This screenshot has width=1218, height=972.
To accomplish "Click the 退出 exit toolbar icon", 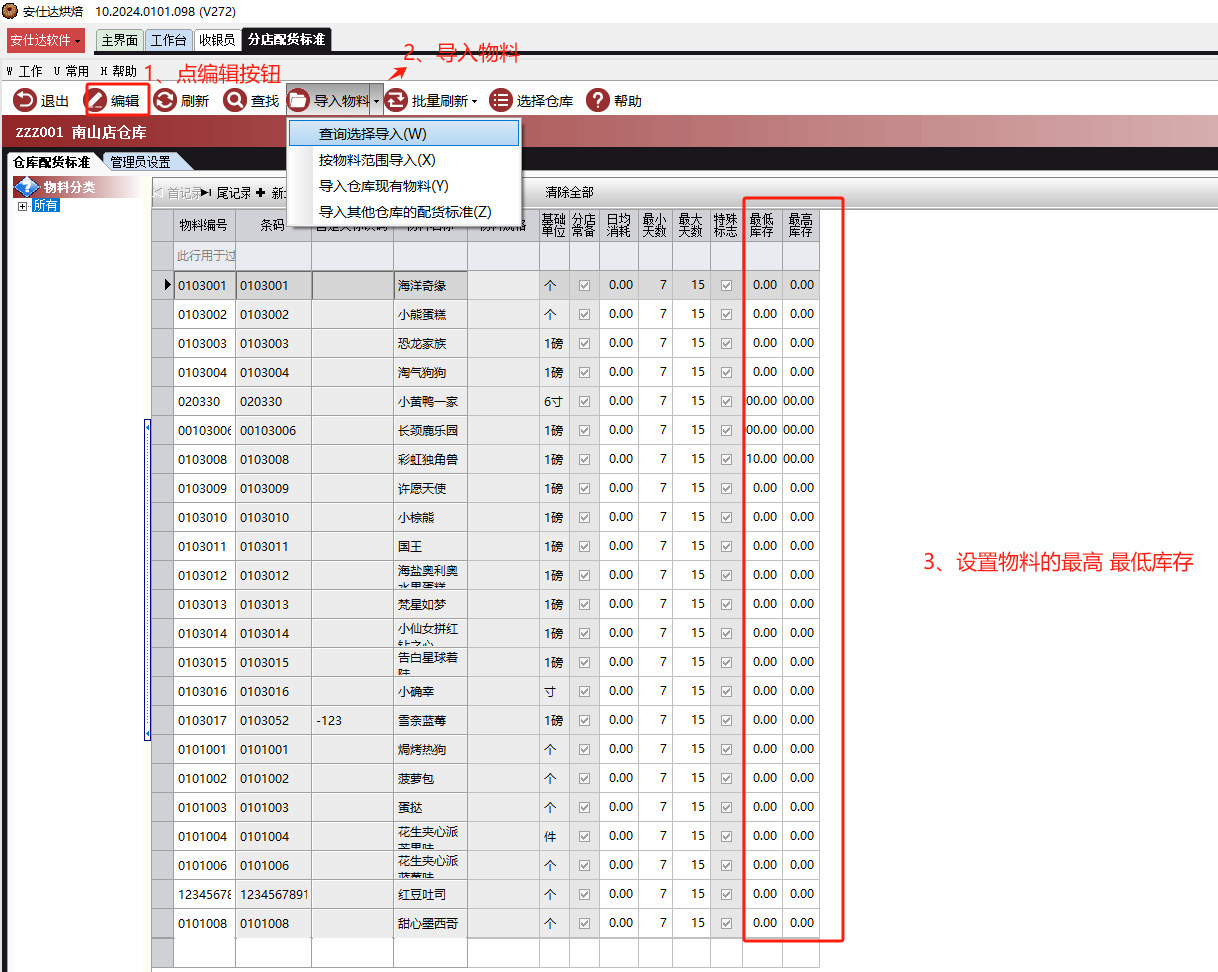I will pyautogui.click(x=24, y=100).
